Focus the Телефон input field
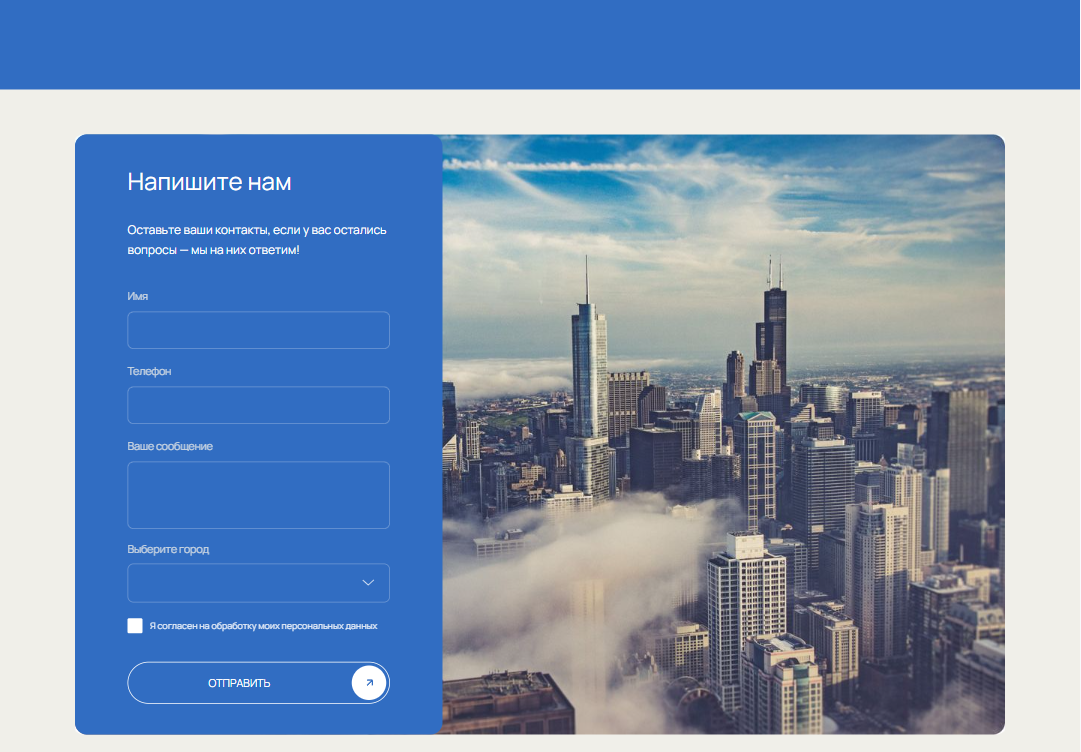1081x752 pixels. click(259, 405)
